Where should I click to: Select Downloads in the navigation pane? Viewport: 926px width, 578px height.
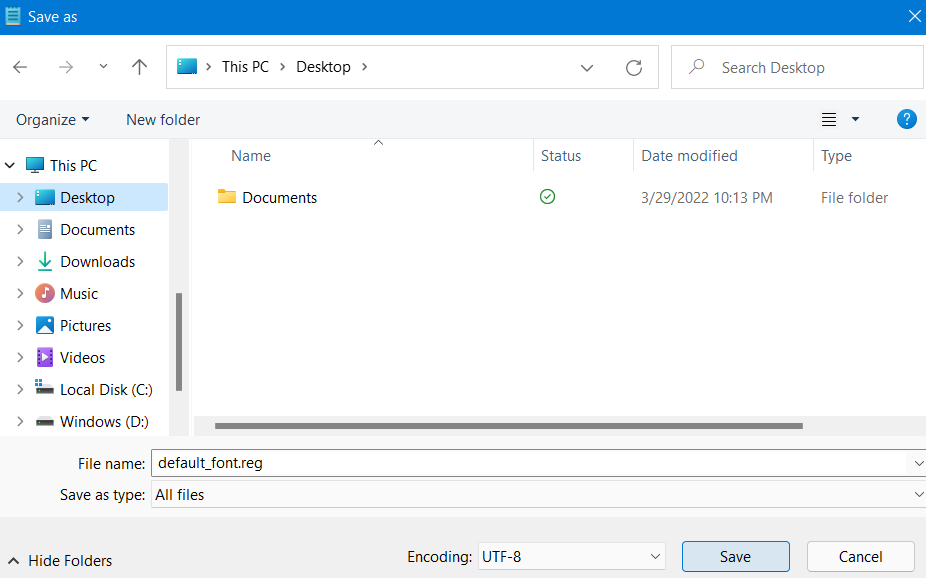coord(97,262)
